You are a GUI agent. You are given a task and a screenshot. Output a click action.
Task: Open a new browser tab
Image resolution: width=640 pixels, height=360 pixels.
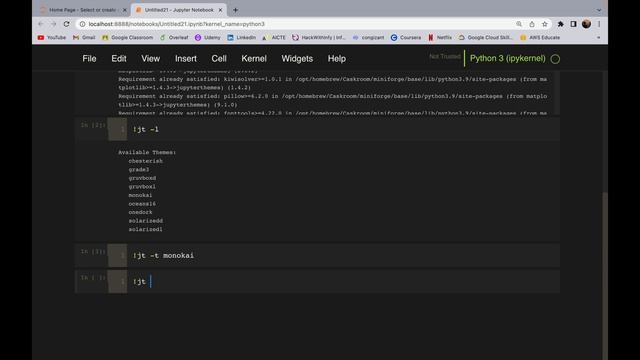(235, 10)
